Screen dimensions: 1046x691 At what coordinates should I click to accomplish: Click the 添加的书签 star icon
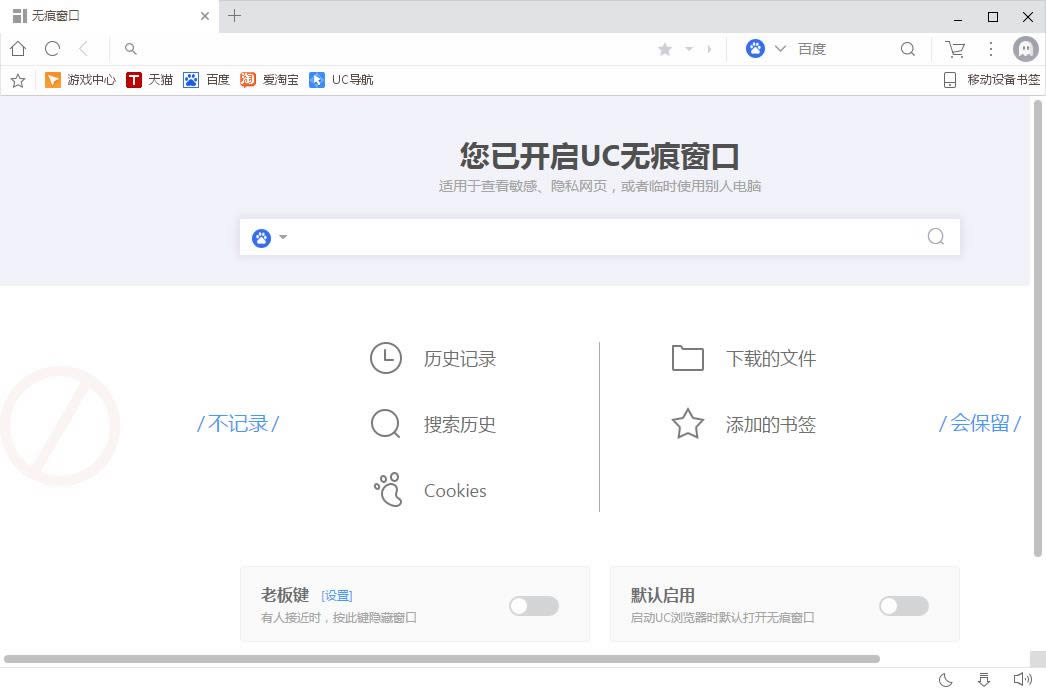click(x=688, y=424)
